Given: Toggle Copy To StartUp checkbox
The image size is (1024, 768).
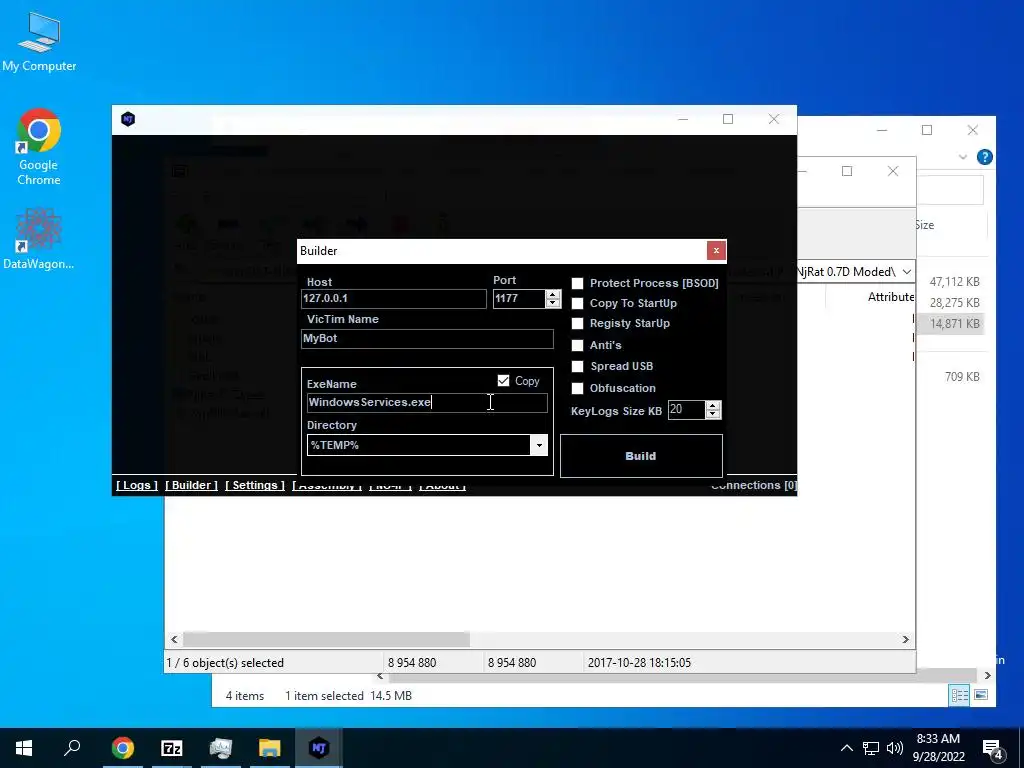Looking at the screenshot, I should point(577,304).
